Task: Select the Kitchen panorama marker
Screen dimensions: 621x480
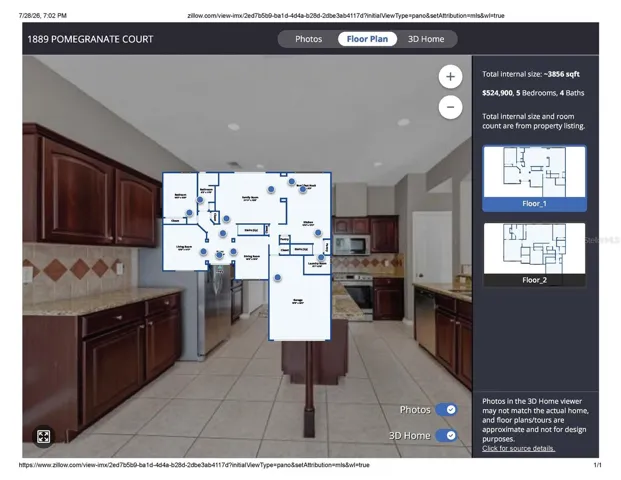Action: (318, 233)
